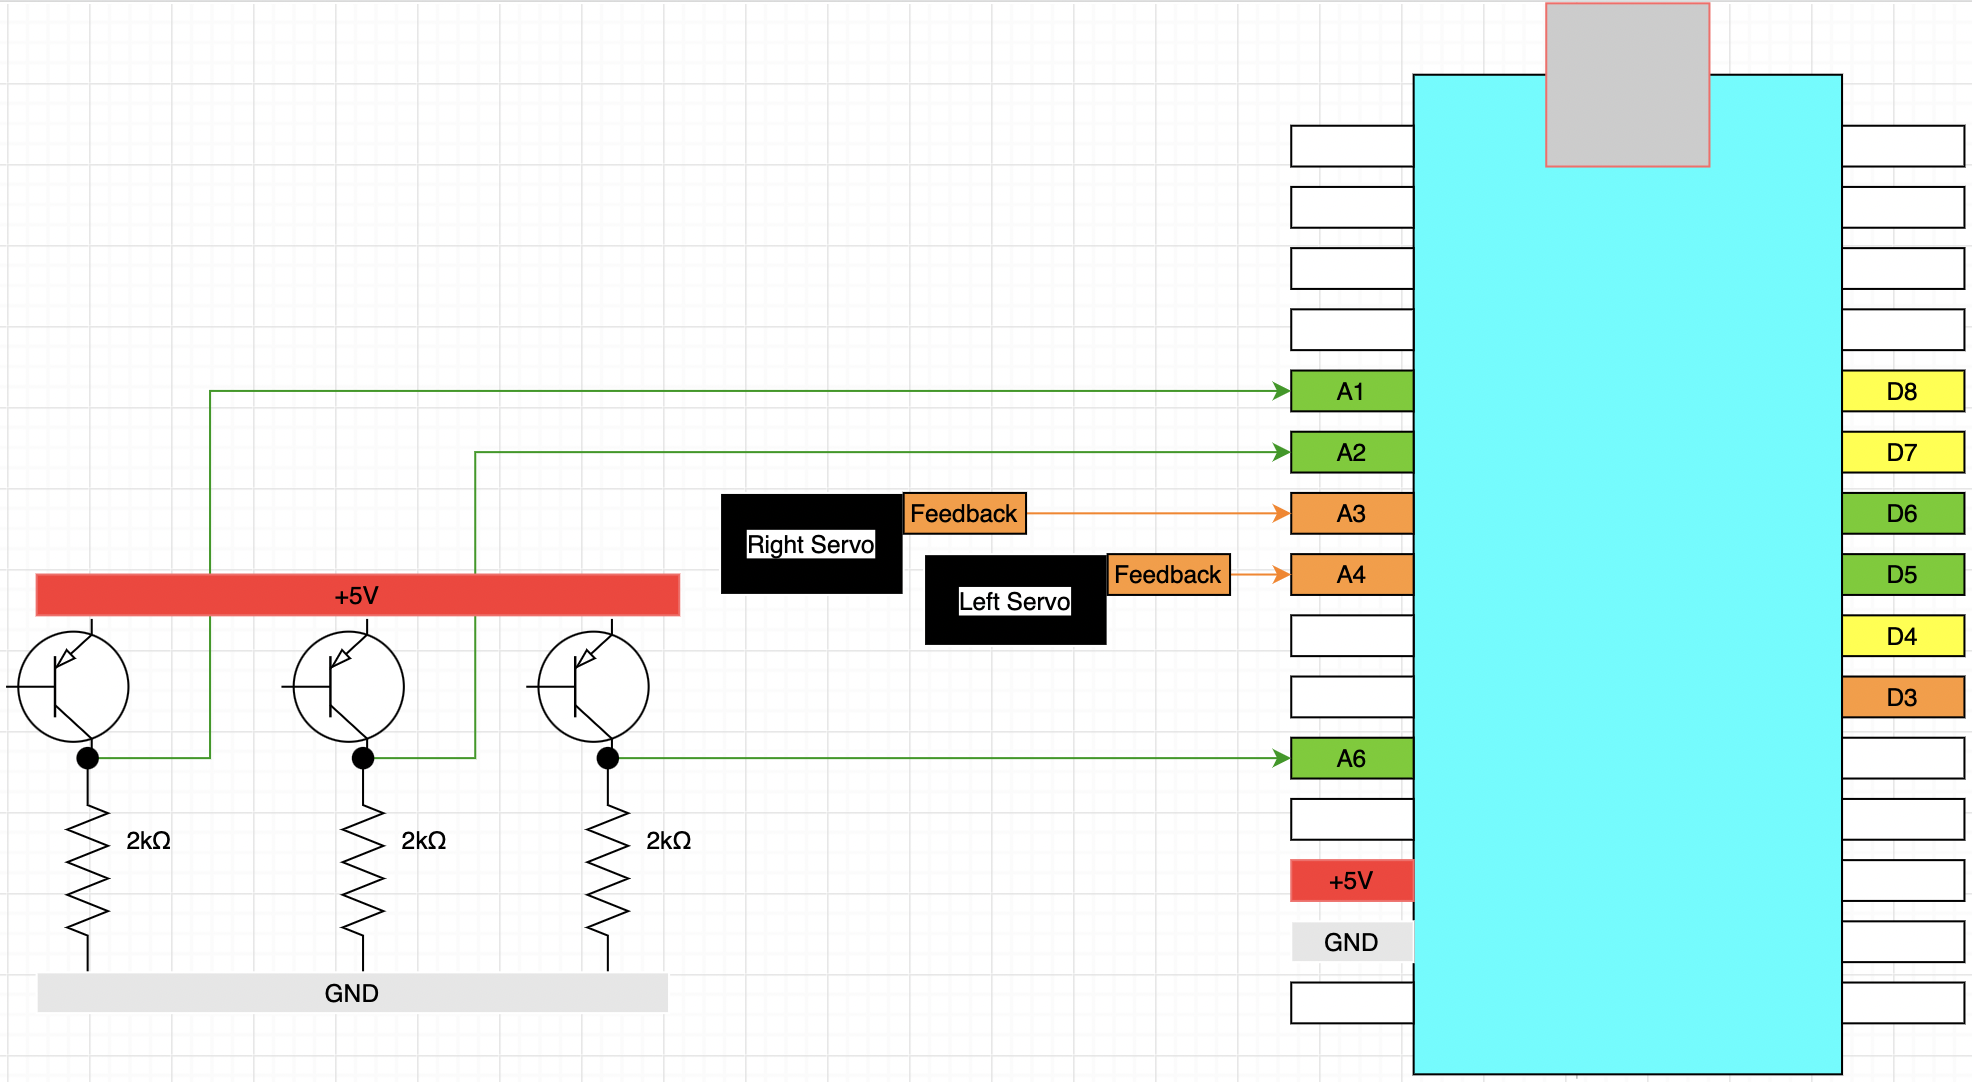1972x1082 pixels.
Task: Click the orange A4 pin block
Action: pos(1352,574)
